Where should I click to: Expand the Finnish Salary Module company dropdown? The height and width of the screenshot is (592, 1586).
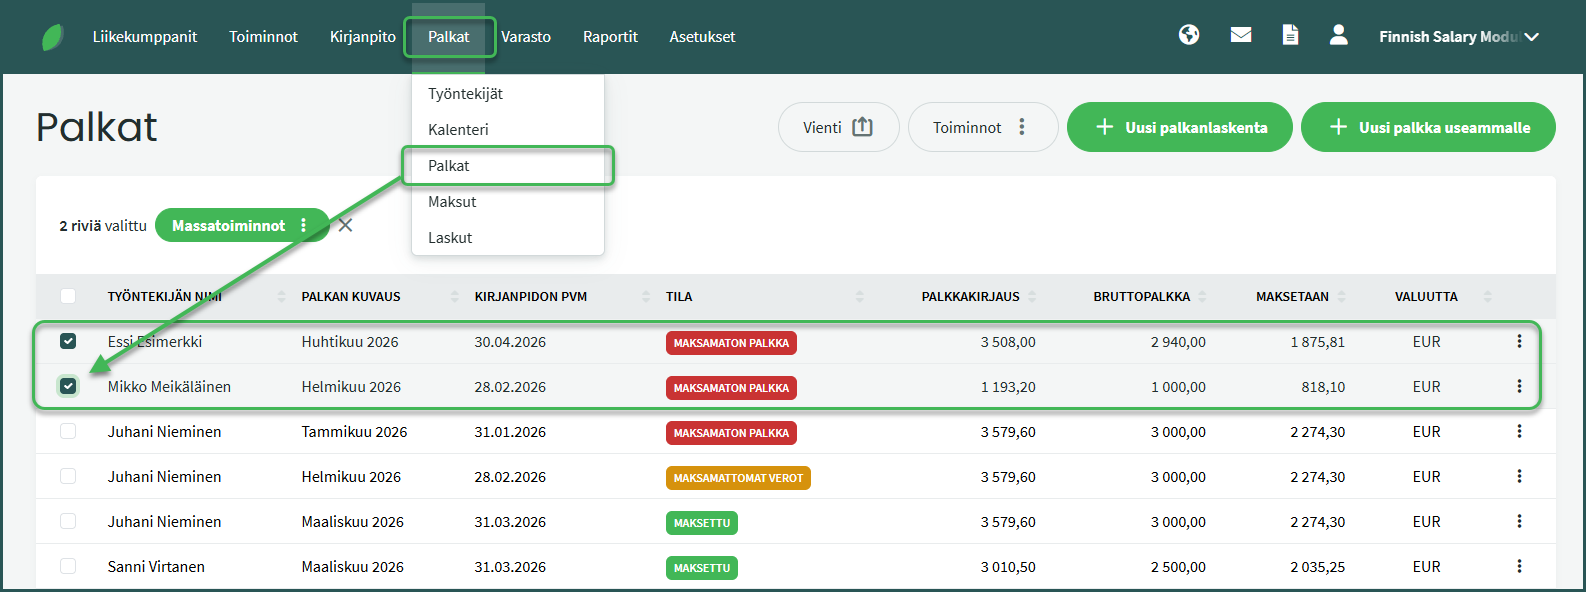[1458, 37]
